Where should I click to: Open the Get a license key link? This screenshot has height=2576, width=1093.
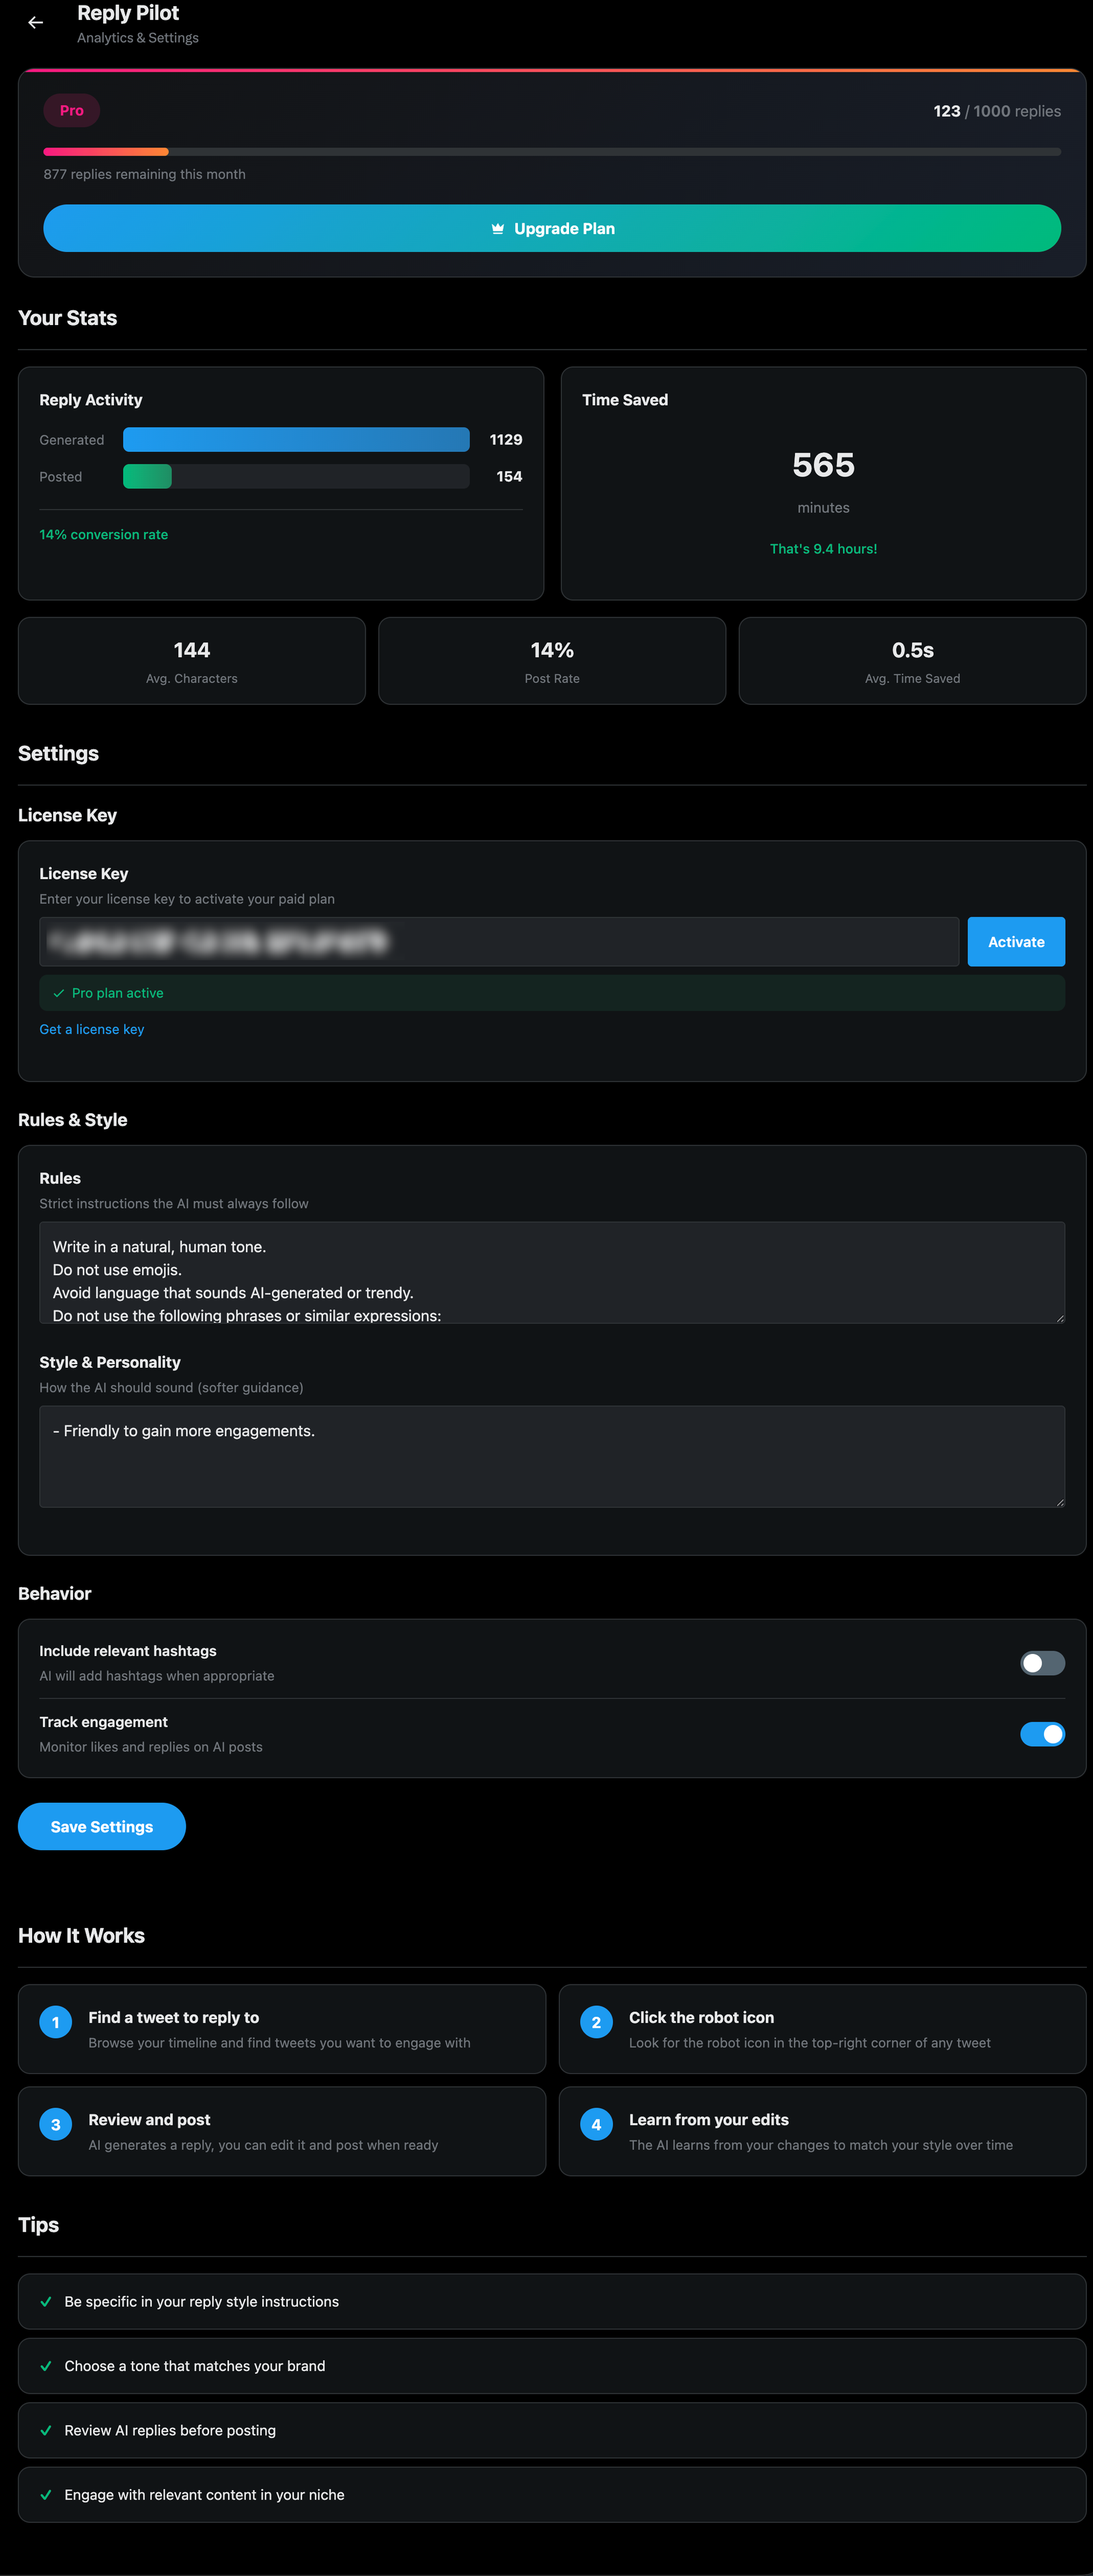[92, 1029]
